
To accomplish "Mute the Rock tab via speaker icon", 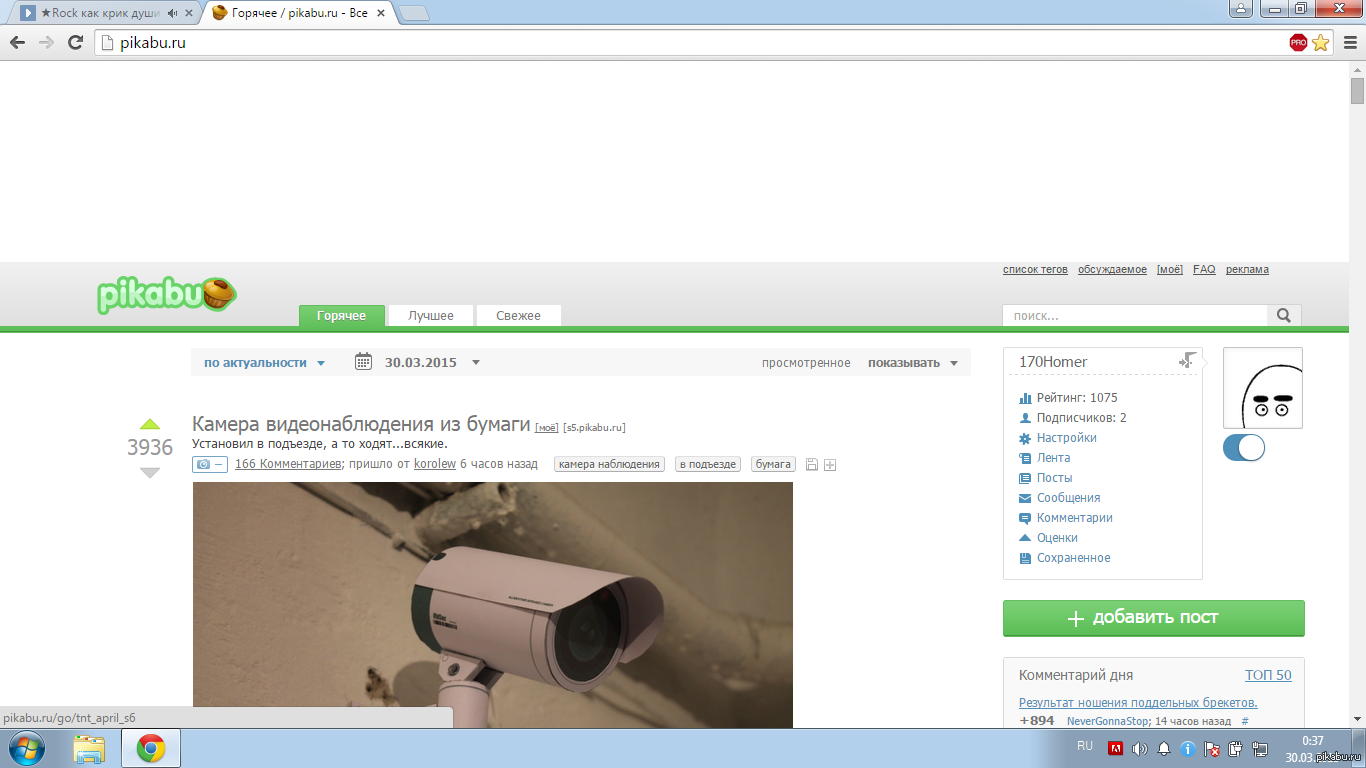I will click(x=173, y=13).
